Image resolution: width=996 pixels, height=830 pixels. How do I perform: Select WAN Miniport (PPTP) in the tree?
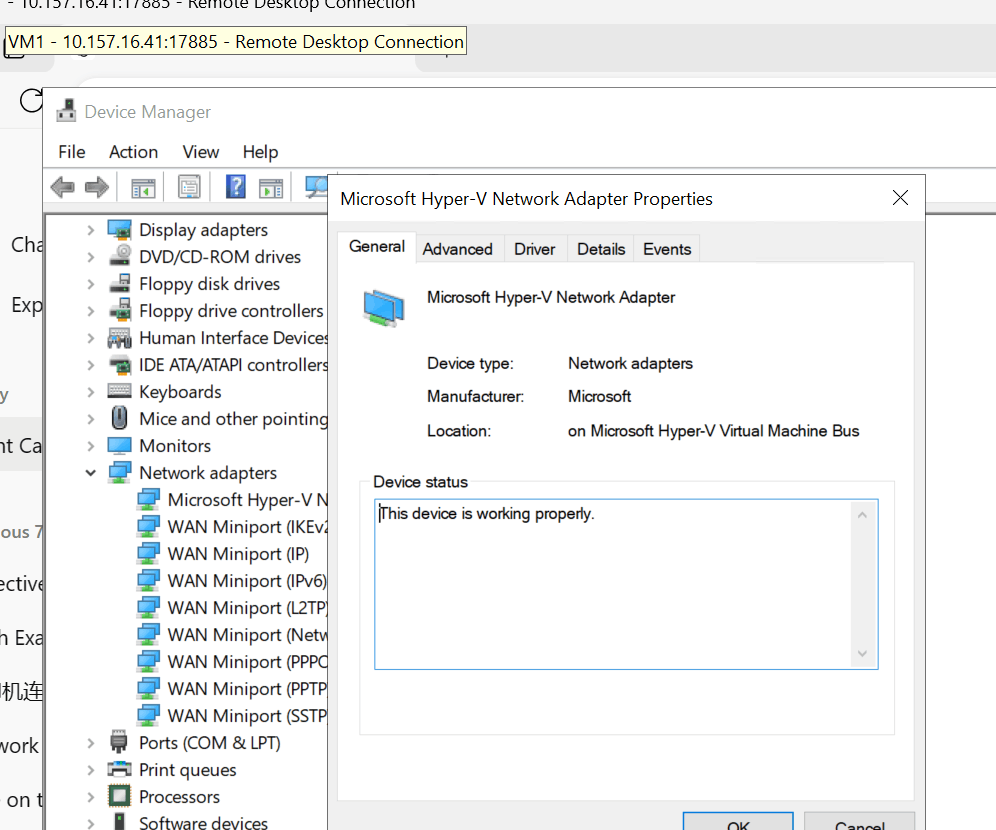coord(247,688)
